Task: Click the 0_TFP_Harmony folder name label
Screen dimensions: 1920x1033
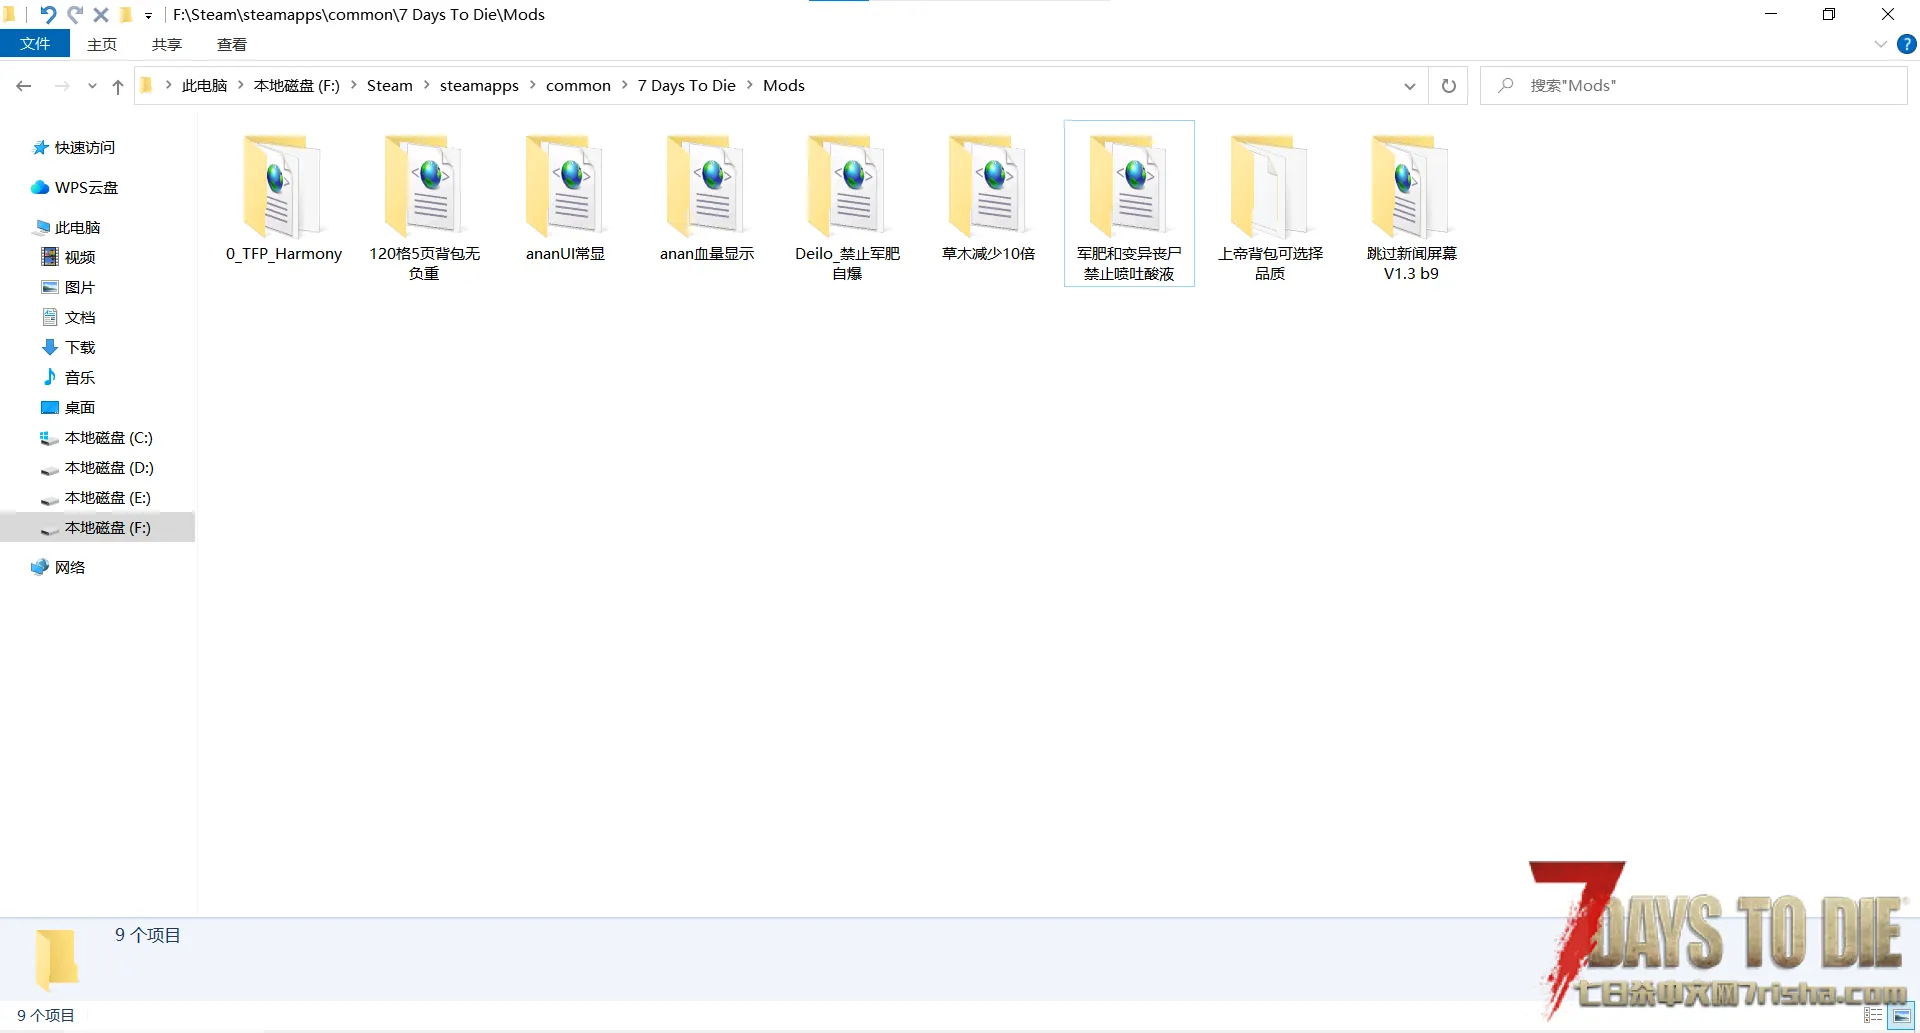Action: click(283, 254)
